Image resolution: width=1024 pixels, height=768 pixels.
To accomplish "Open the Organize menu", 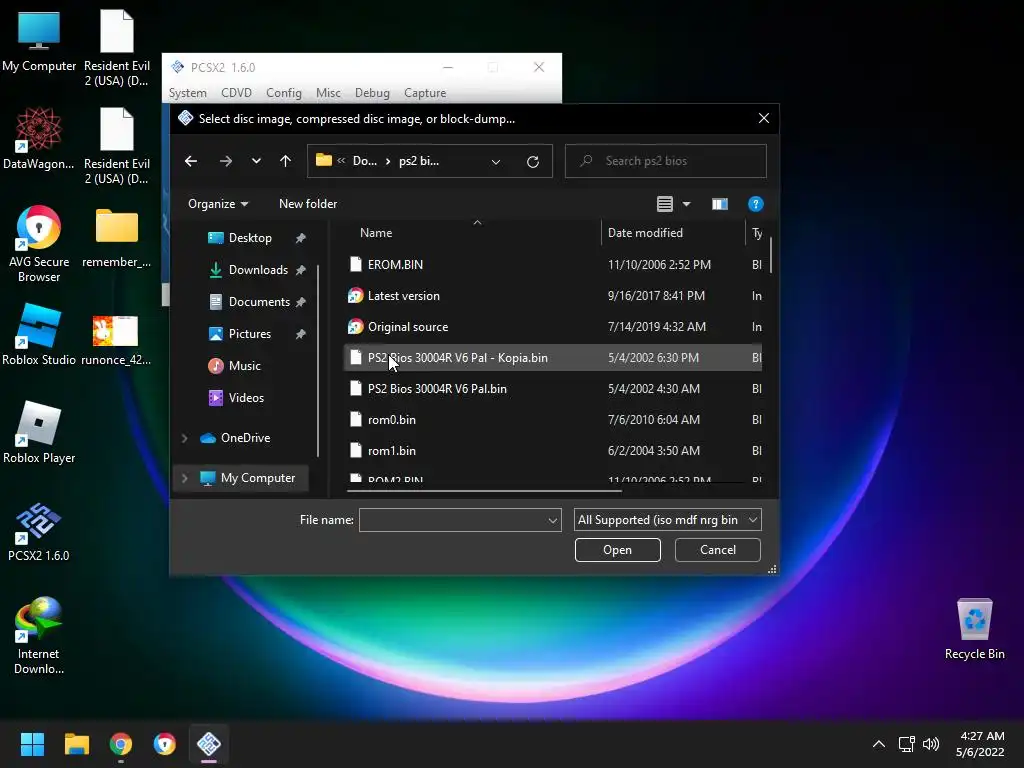I will tap(218, 204).
